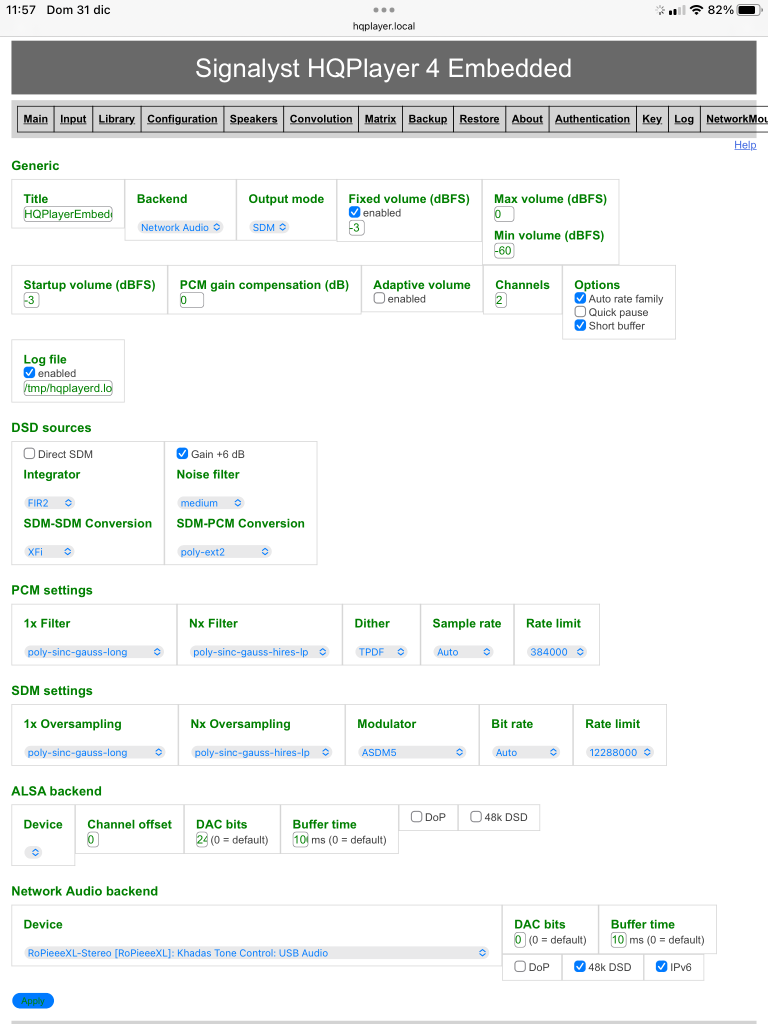Go to the Speakers tab
This screenshot has height=1024, width=768.
[253, 119]
